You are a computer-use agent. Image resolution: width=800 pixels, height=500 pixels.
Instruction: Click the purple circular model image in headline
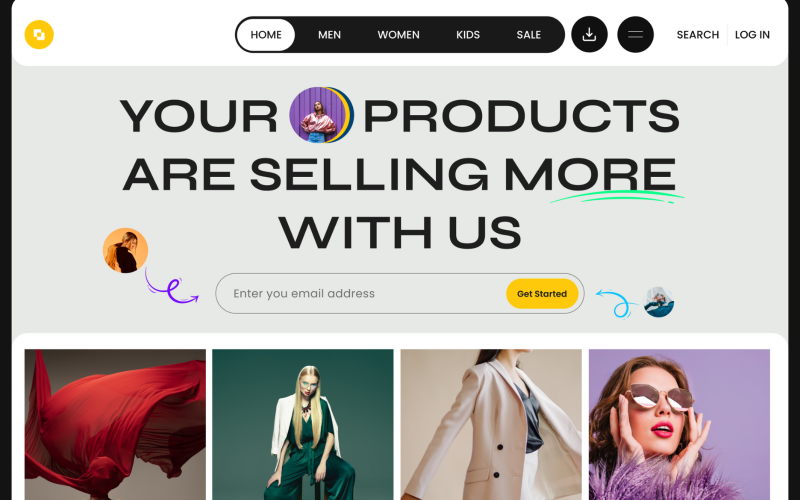[321, 115]
